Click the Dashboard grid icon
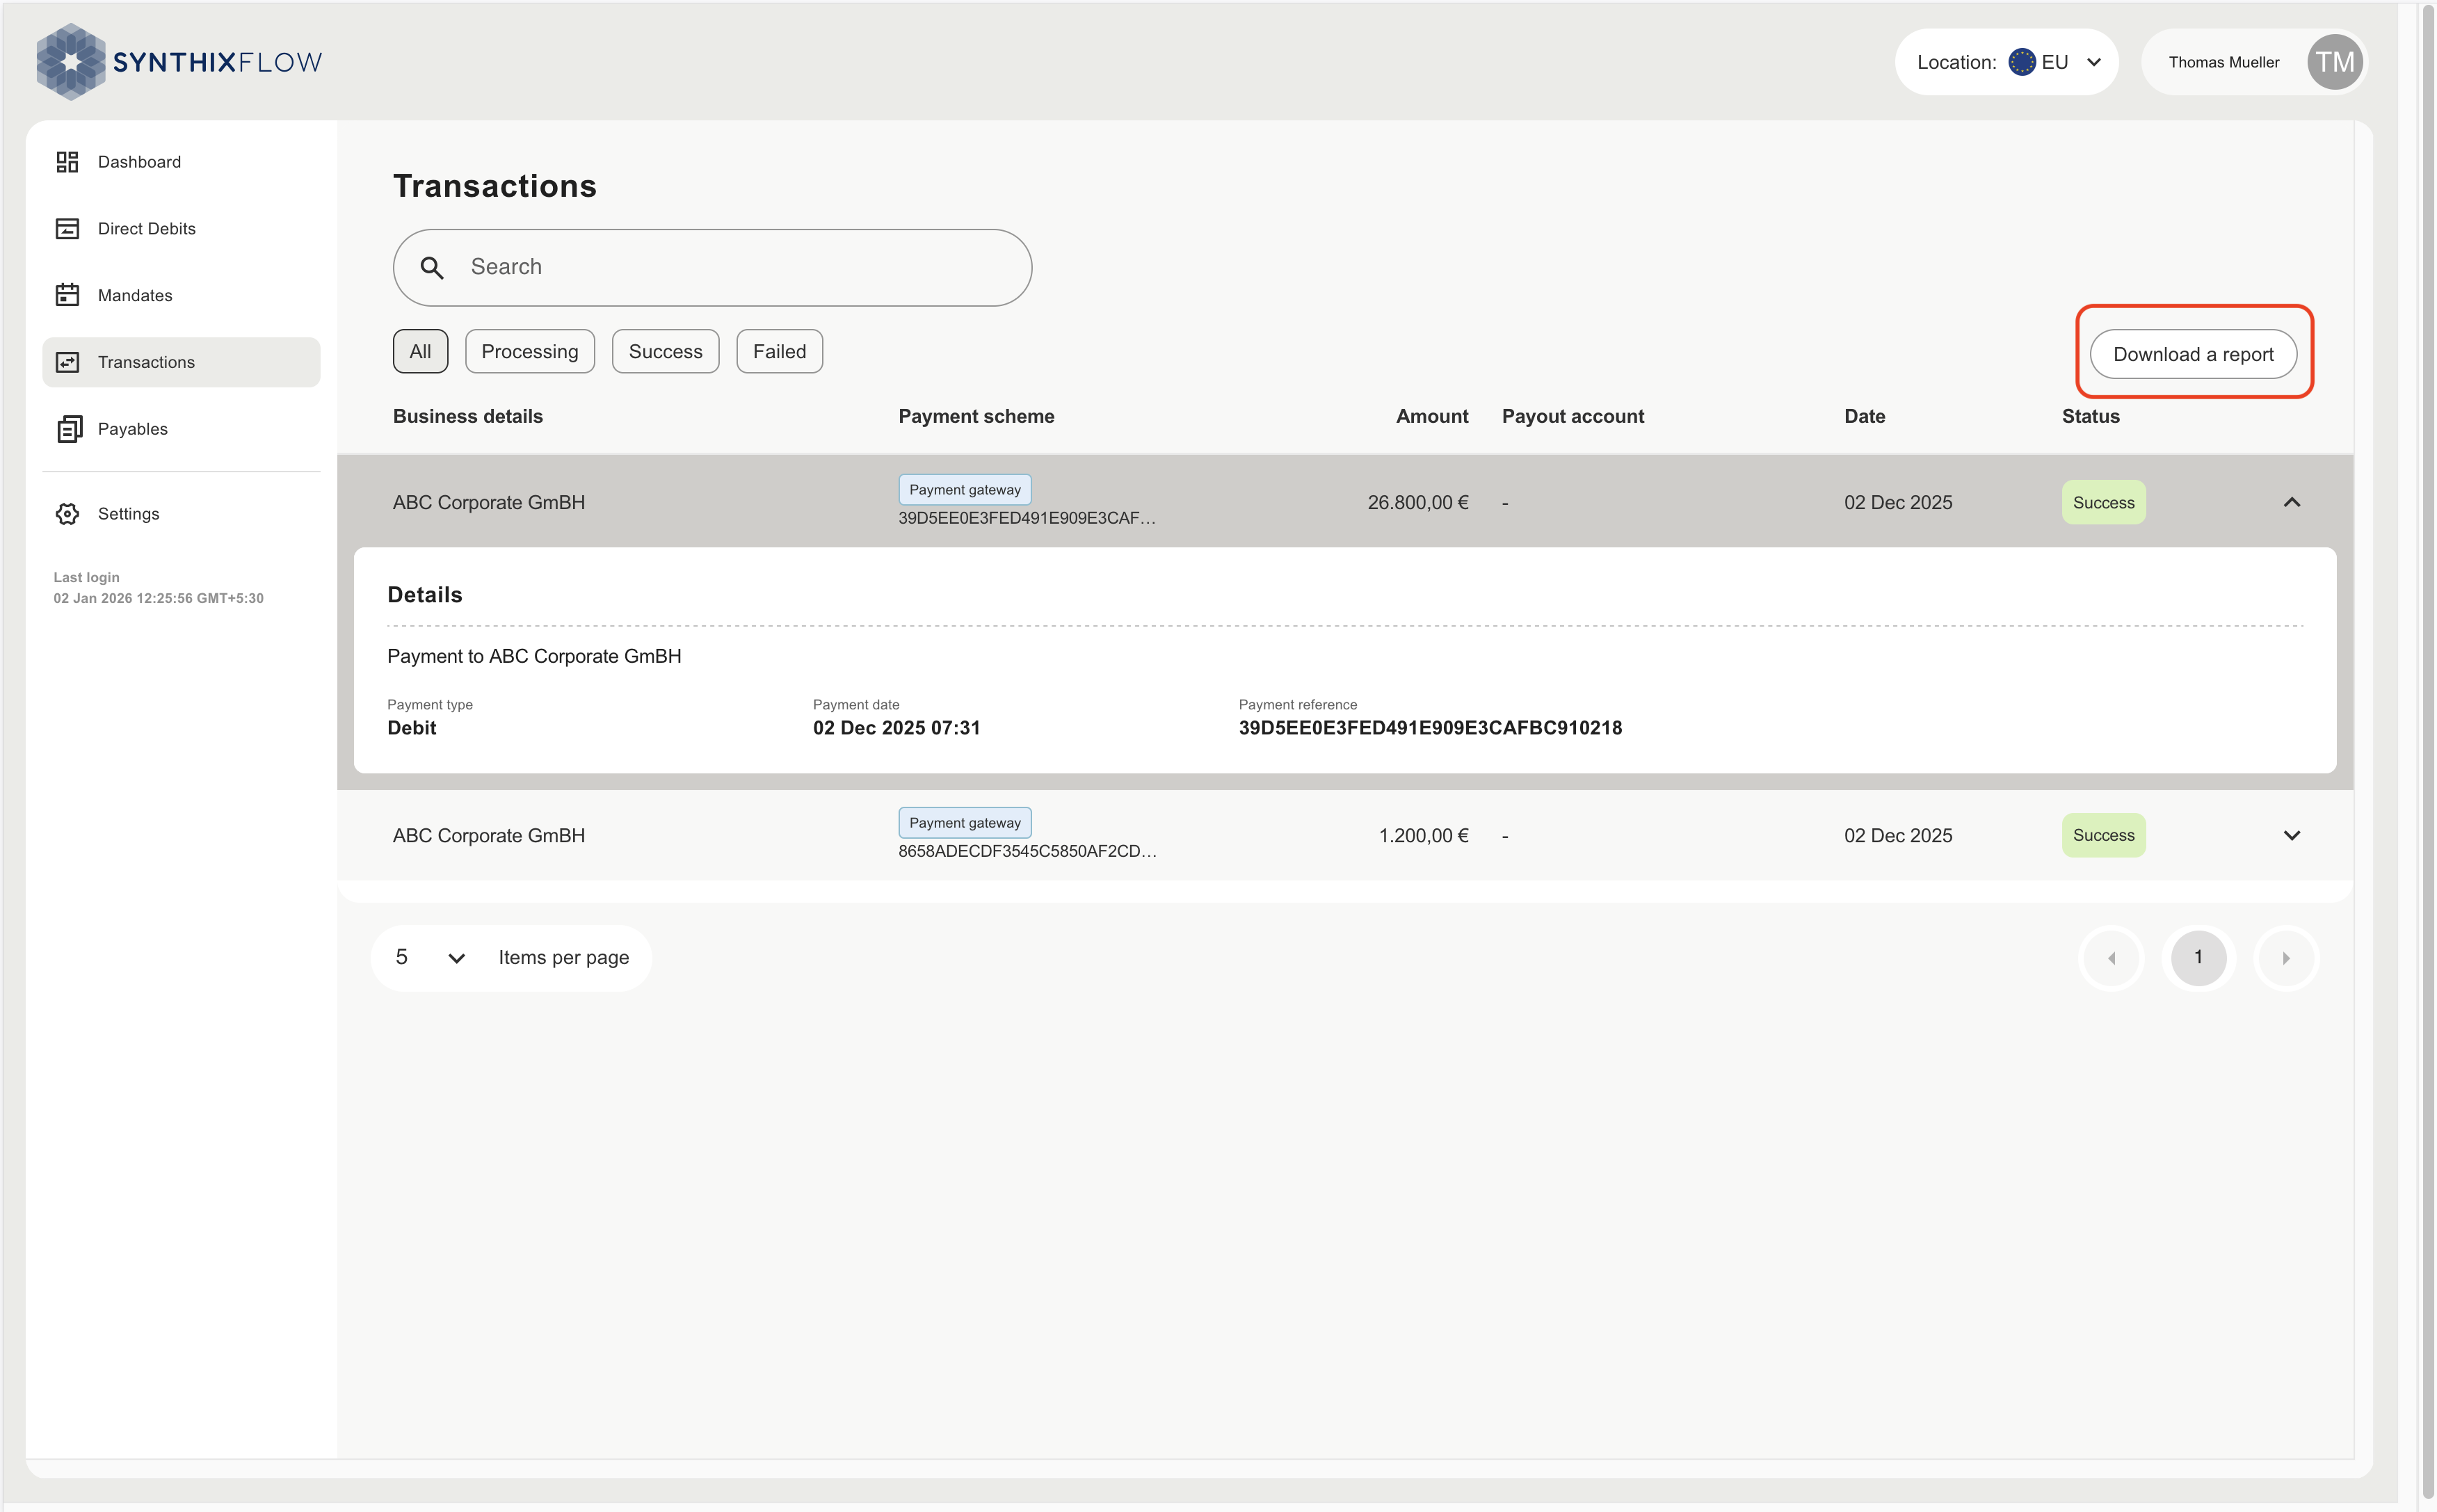Viewport: 2437px width, 1512px height. click(67, 162)
